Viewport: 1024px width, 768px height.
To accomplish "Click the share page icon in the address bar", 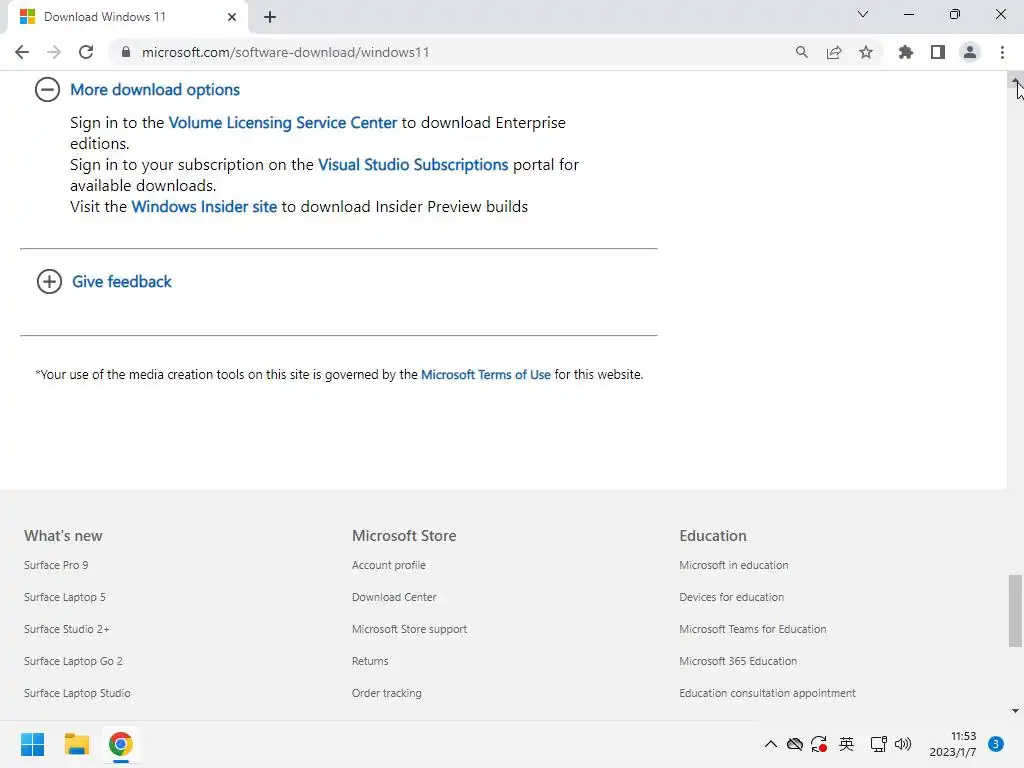I will (834, 52).
